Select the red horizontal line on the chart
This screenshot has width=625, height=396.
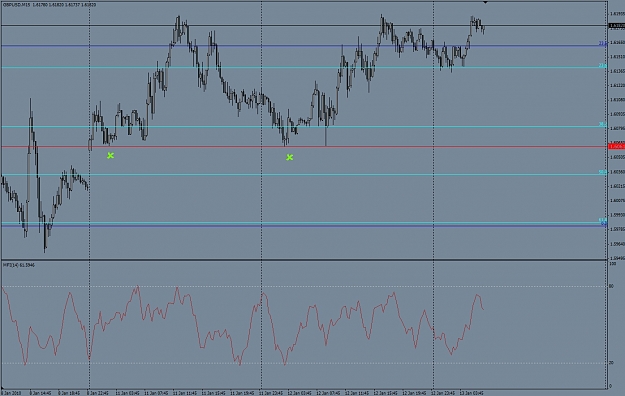[x=305, y=147]
